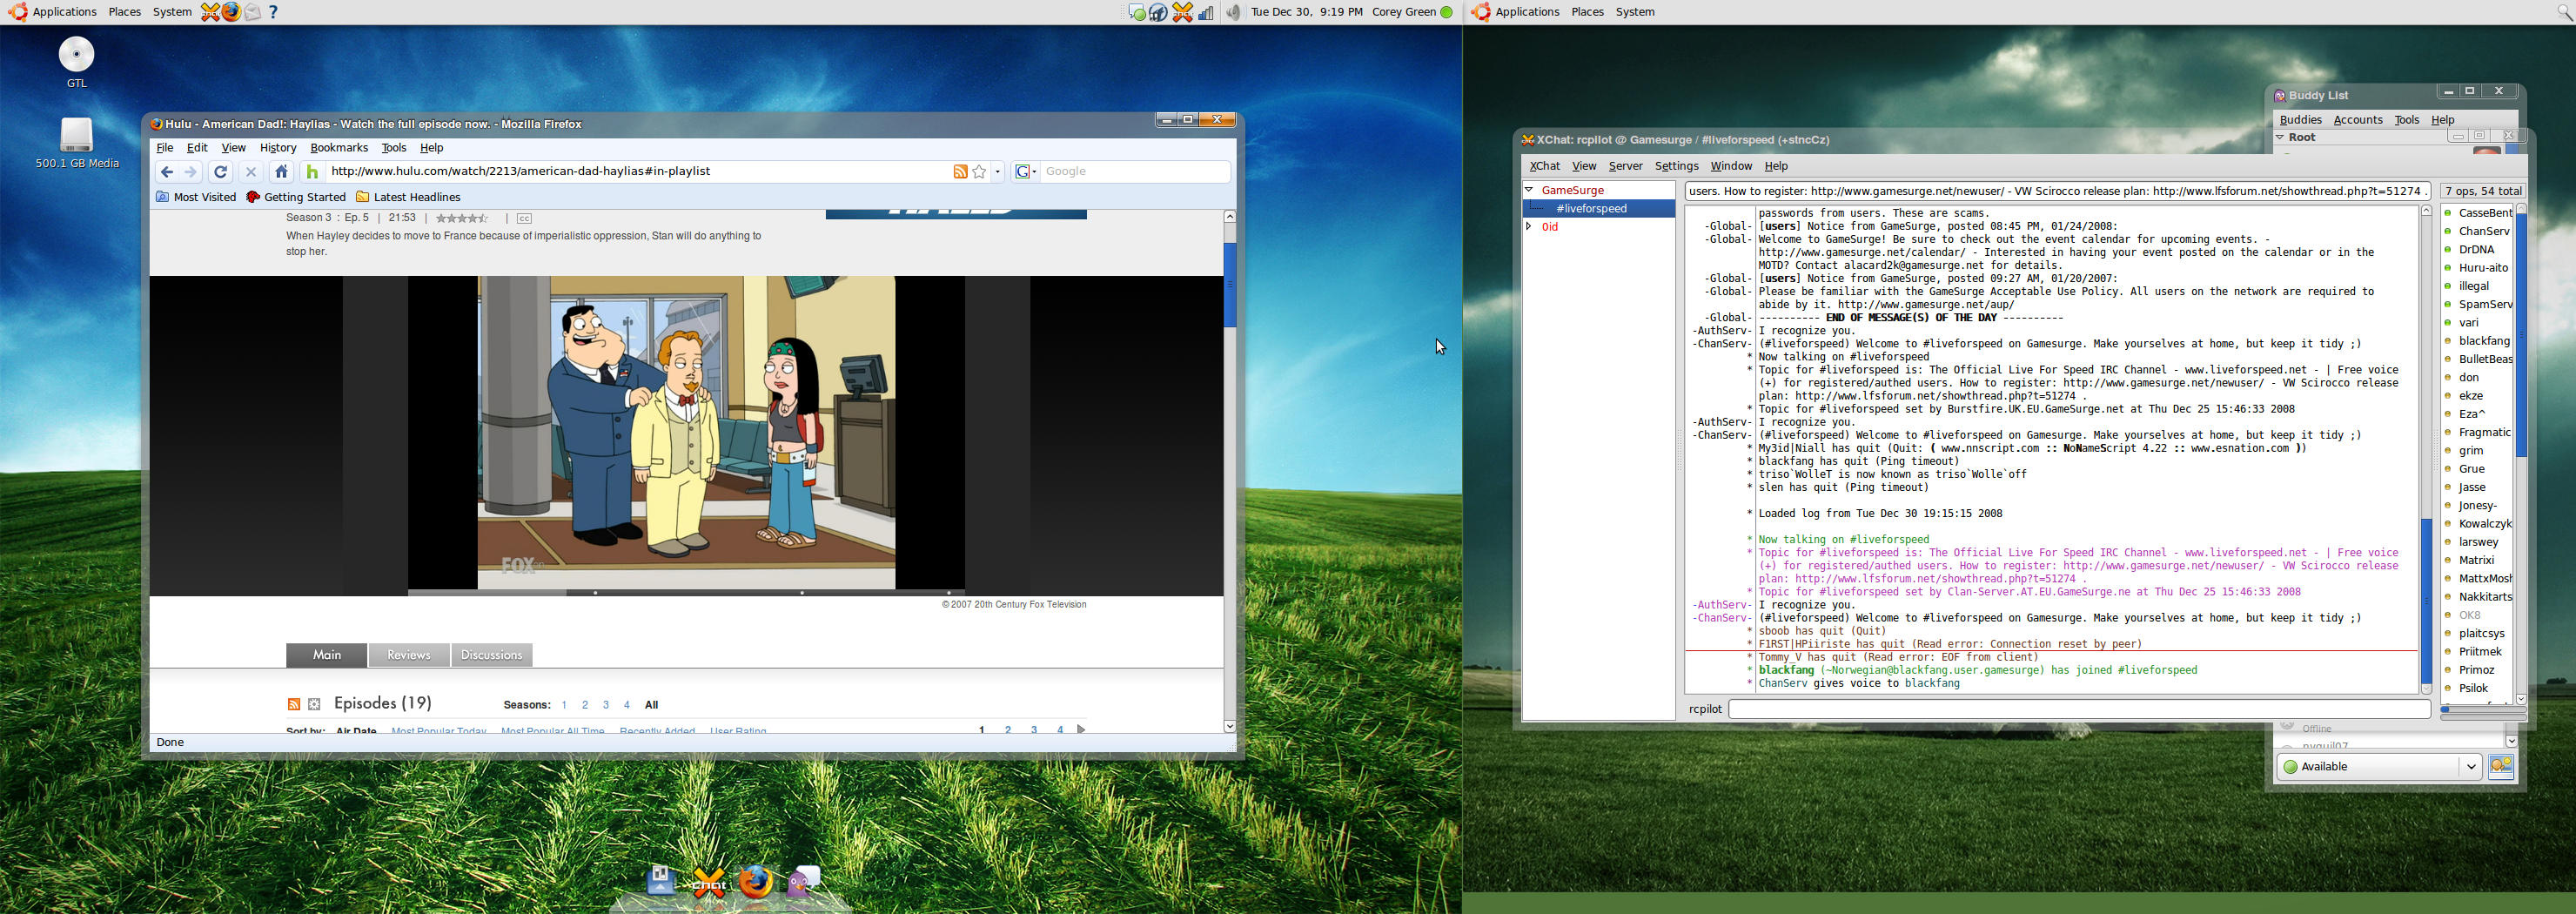
Task: Click the rcpilot chat message input field
Action: [2078, 709]
